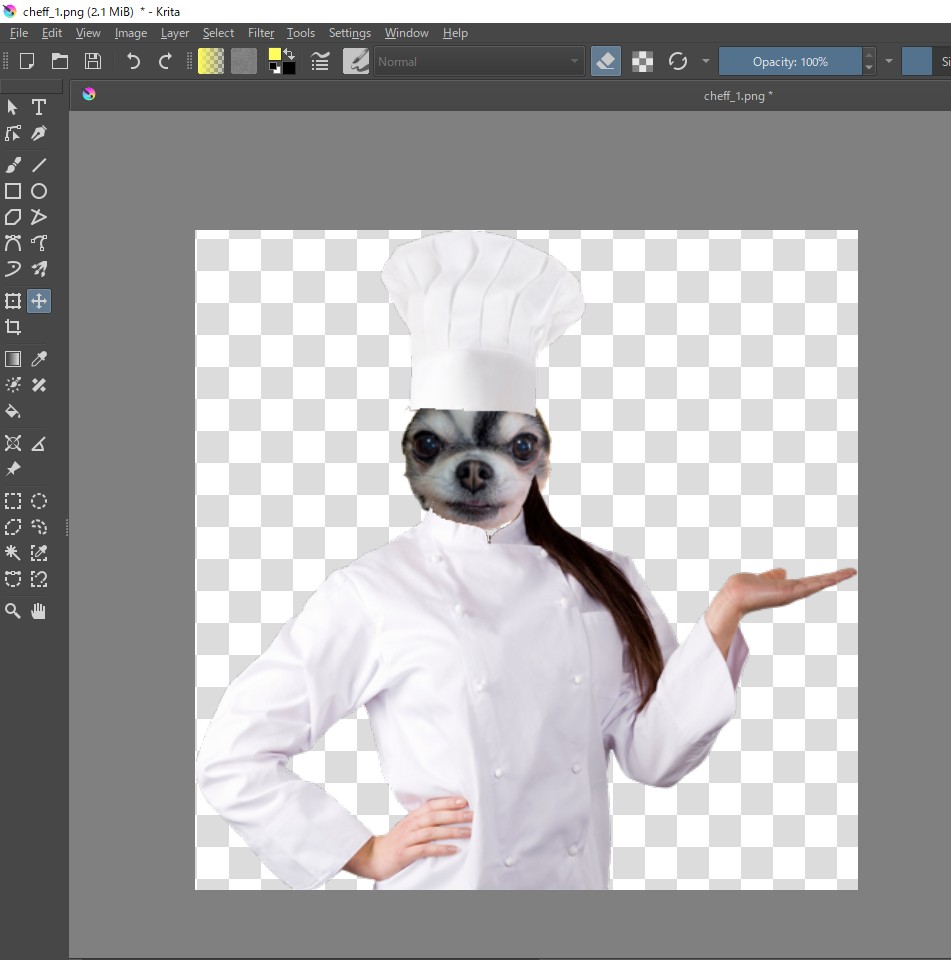Screen dimensions: 951x960
Task: Select the Smart Patch tool
Action: coord(39,384)
